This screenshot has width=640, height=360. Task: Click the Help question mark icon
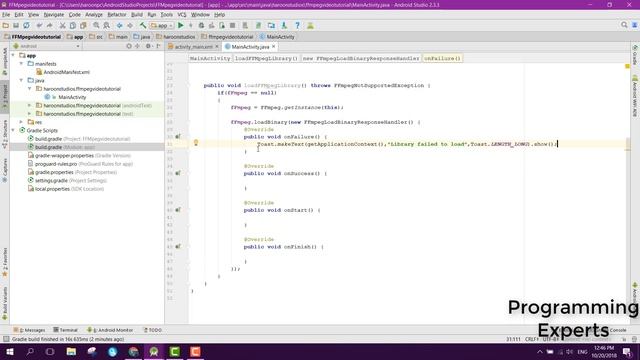tap(297, 25)
